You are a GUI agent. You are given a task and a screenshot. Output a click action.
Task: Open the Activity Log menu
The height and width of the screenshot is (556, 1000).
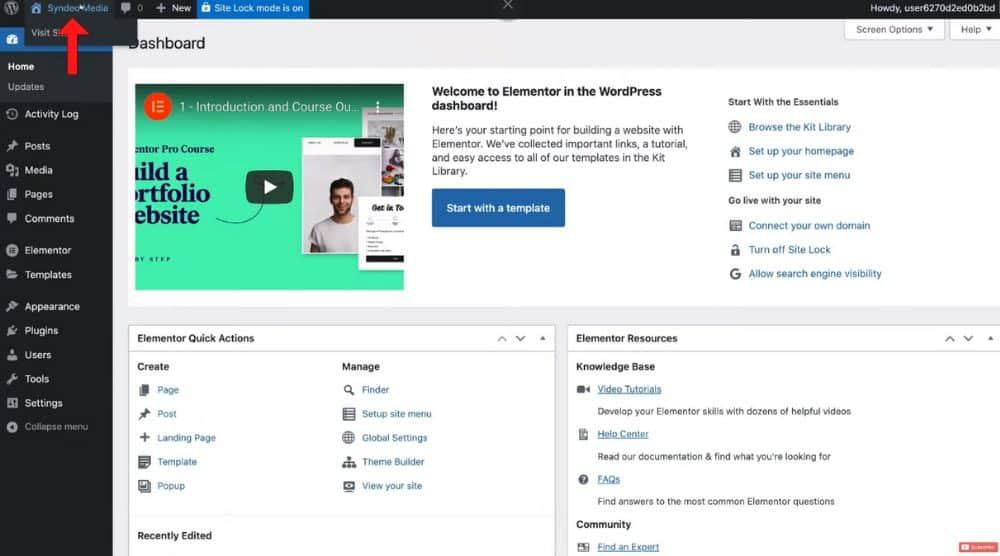51,114
